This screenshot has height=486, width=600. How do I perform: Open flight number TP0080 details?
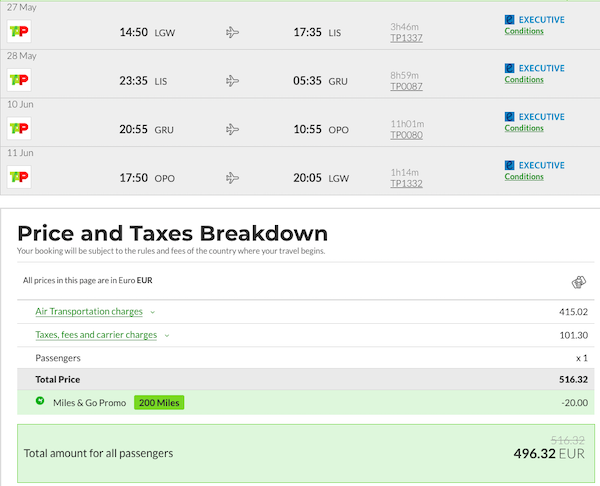tap(406, 135)
